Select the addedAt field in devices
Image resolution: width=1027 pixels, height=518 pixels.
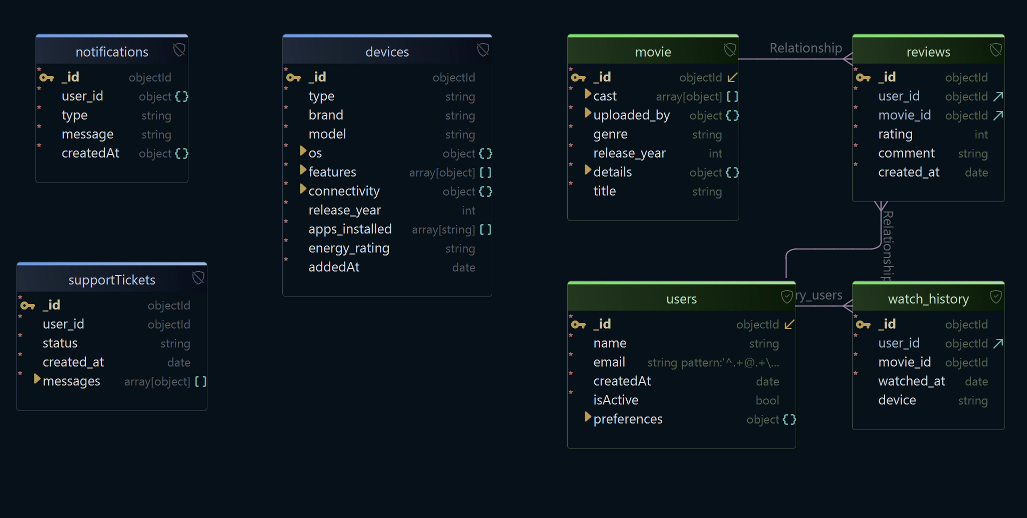click(387, 267)
